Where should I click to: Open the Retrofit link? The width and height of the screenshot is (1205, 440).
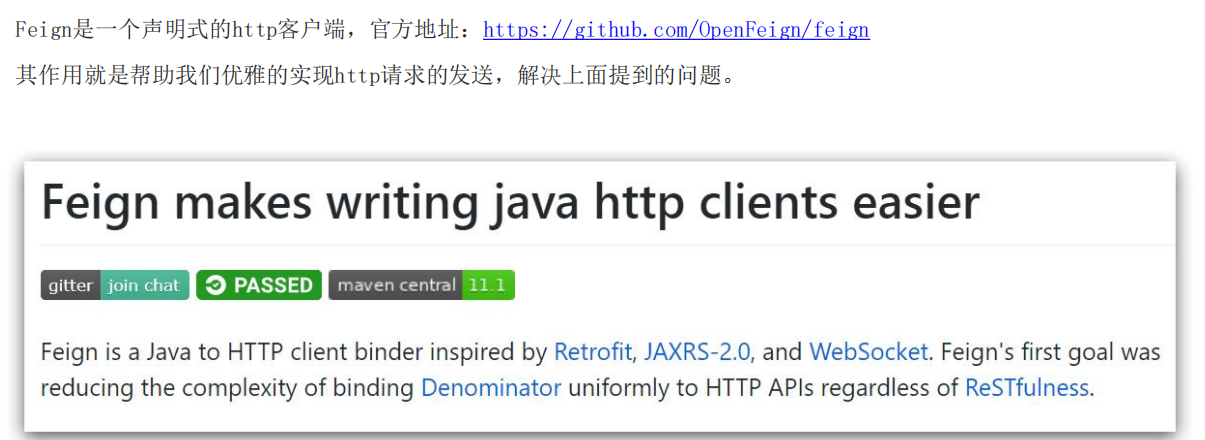593,352
